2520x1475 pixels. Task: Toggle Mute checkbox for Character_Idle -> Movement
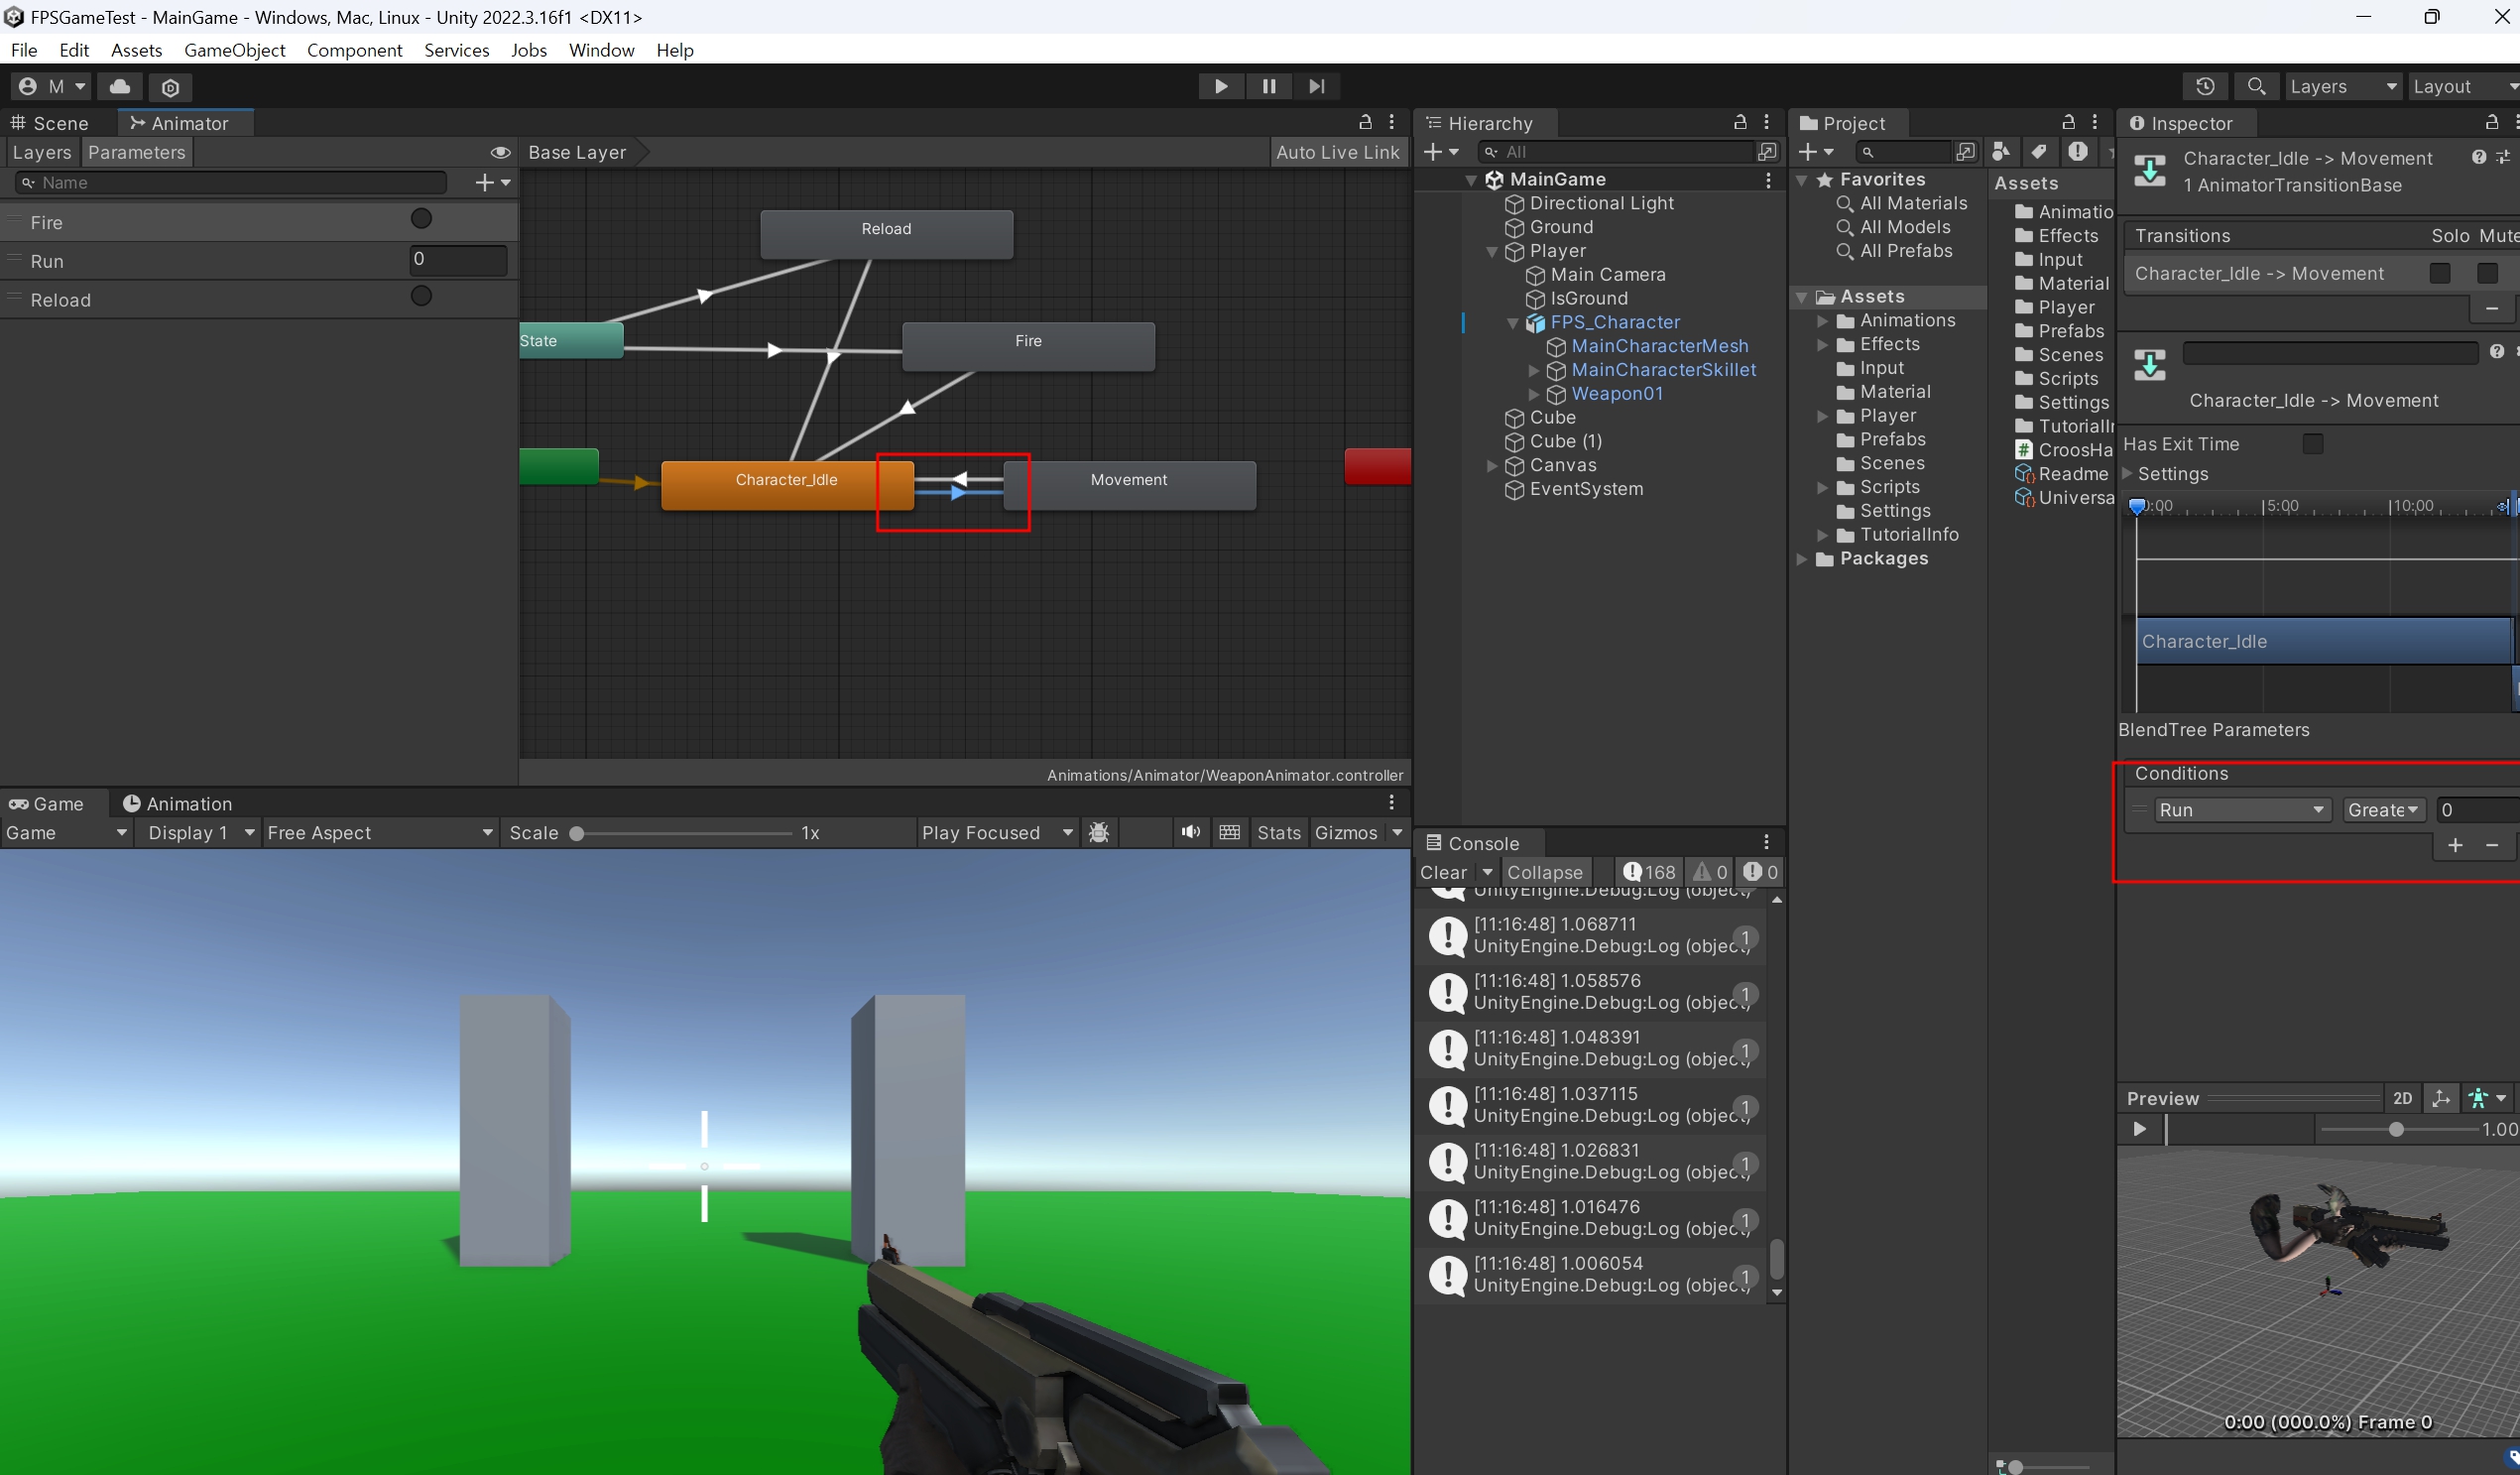pyautogui.click(x=2488, y=273)
